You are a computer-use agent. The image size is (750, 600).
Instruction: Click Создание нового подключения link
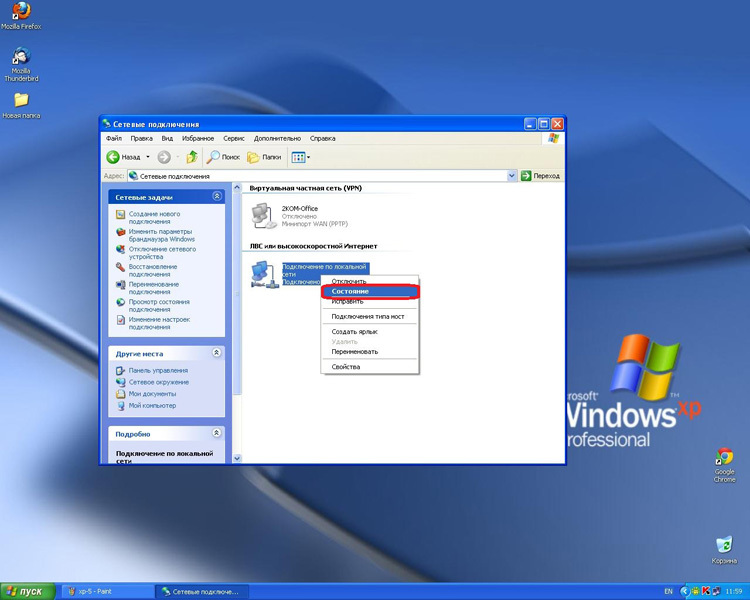point(154,218)
